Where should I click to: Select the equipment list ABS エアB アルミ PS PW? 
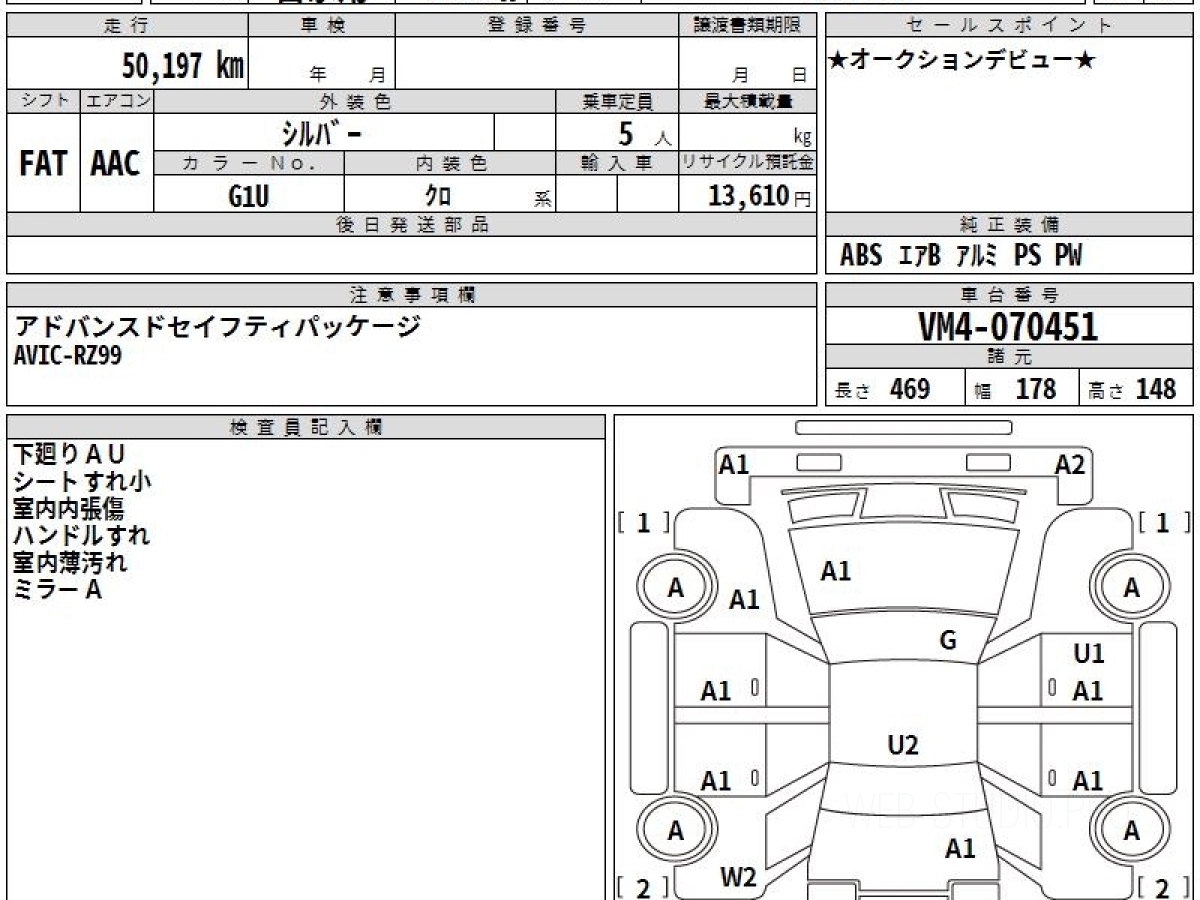coord(961,256)
